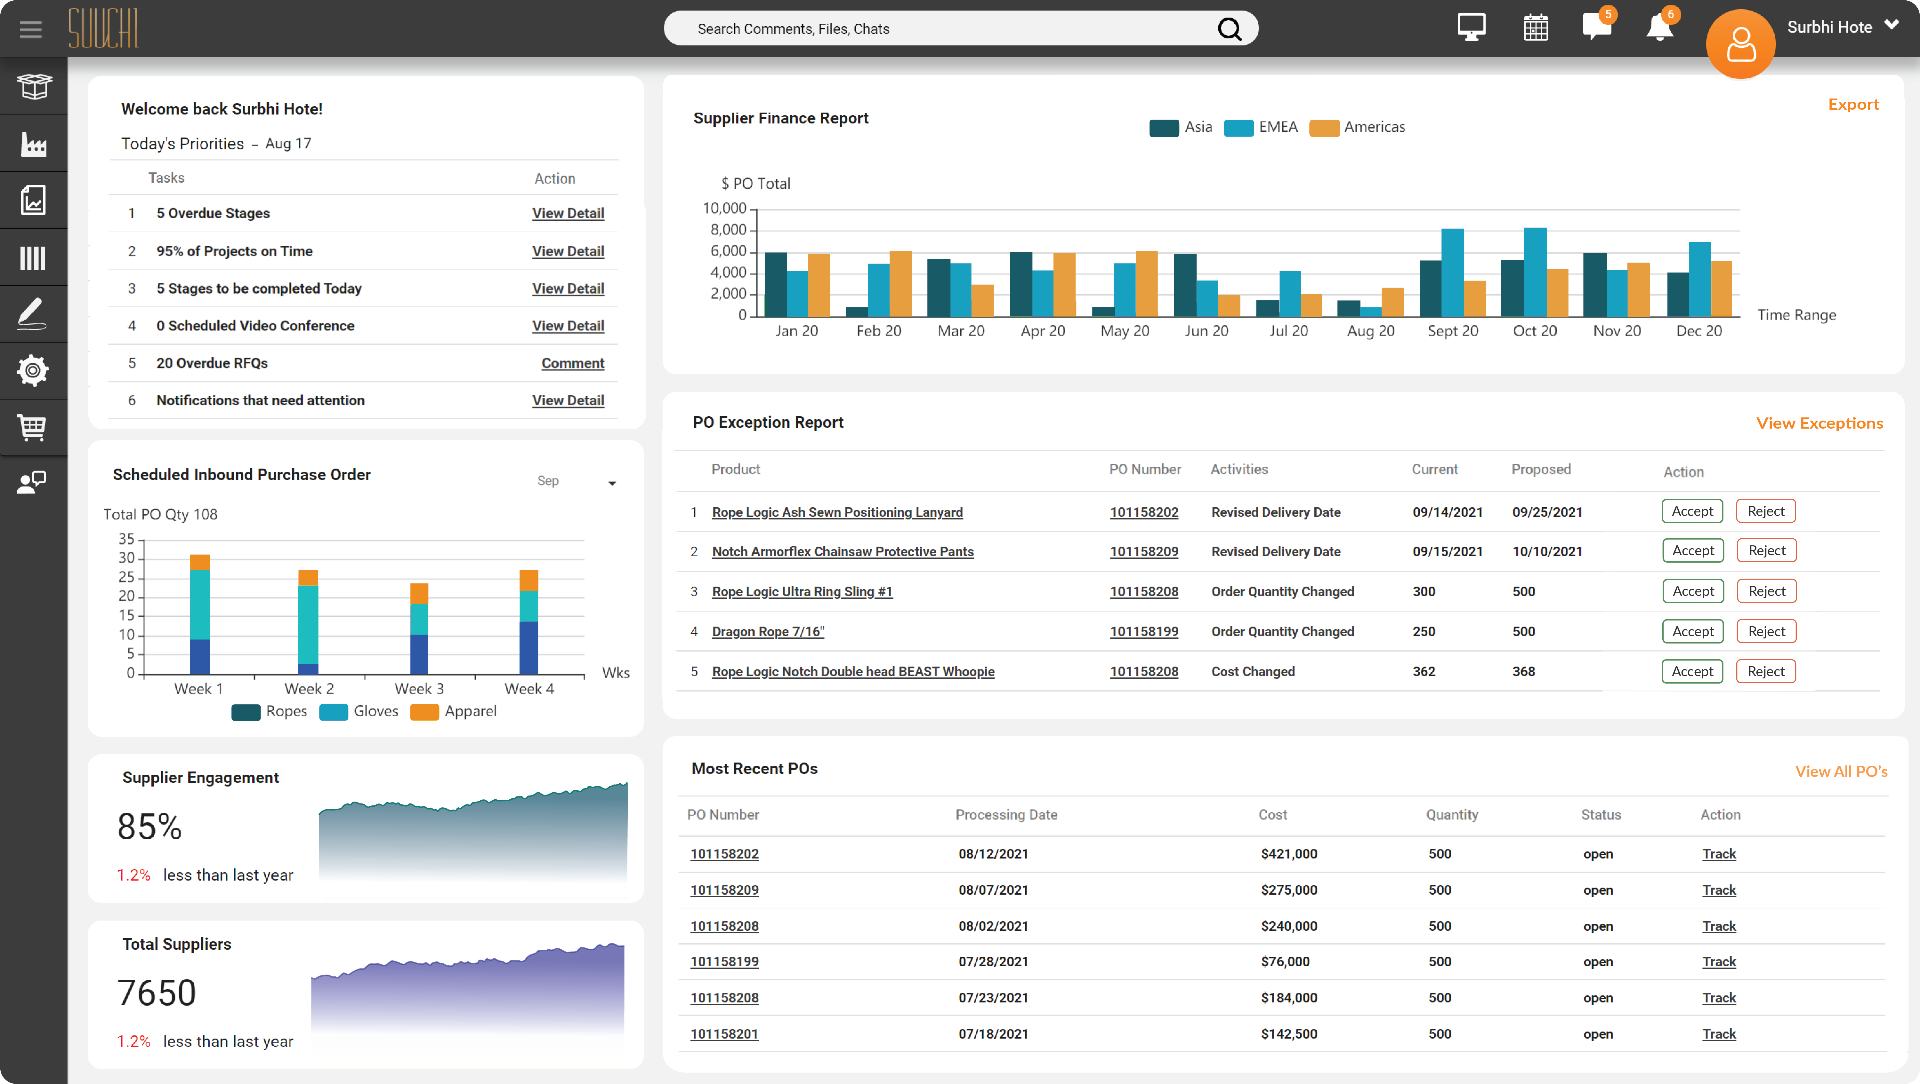Open the Sep month dropdown
Viewport: 1920px width, 1084px height.
577,482
